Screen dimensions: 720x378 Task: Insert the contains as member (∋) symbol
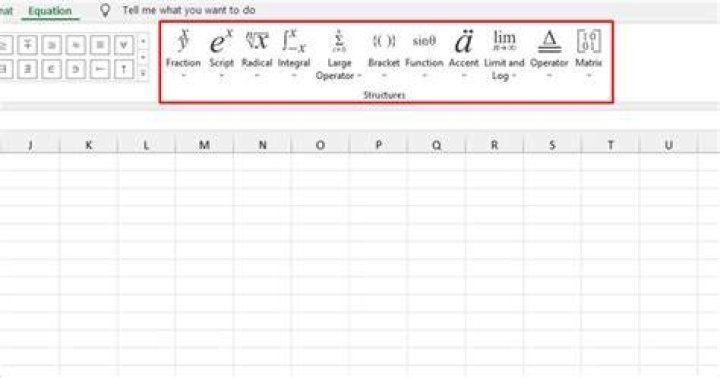tap(76, 69)
